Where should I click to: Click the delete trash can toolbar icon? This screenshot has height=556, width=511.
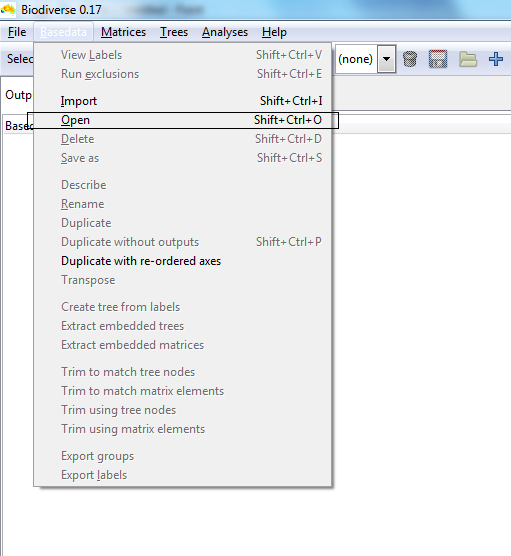410,59
